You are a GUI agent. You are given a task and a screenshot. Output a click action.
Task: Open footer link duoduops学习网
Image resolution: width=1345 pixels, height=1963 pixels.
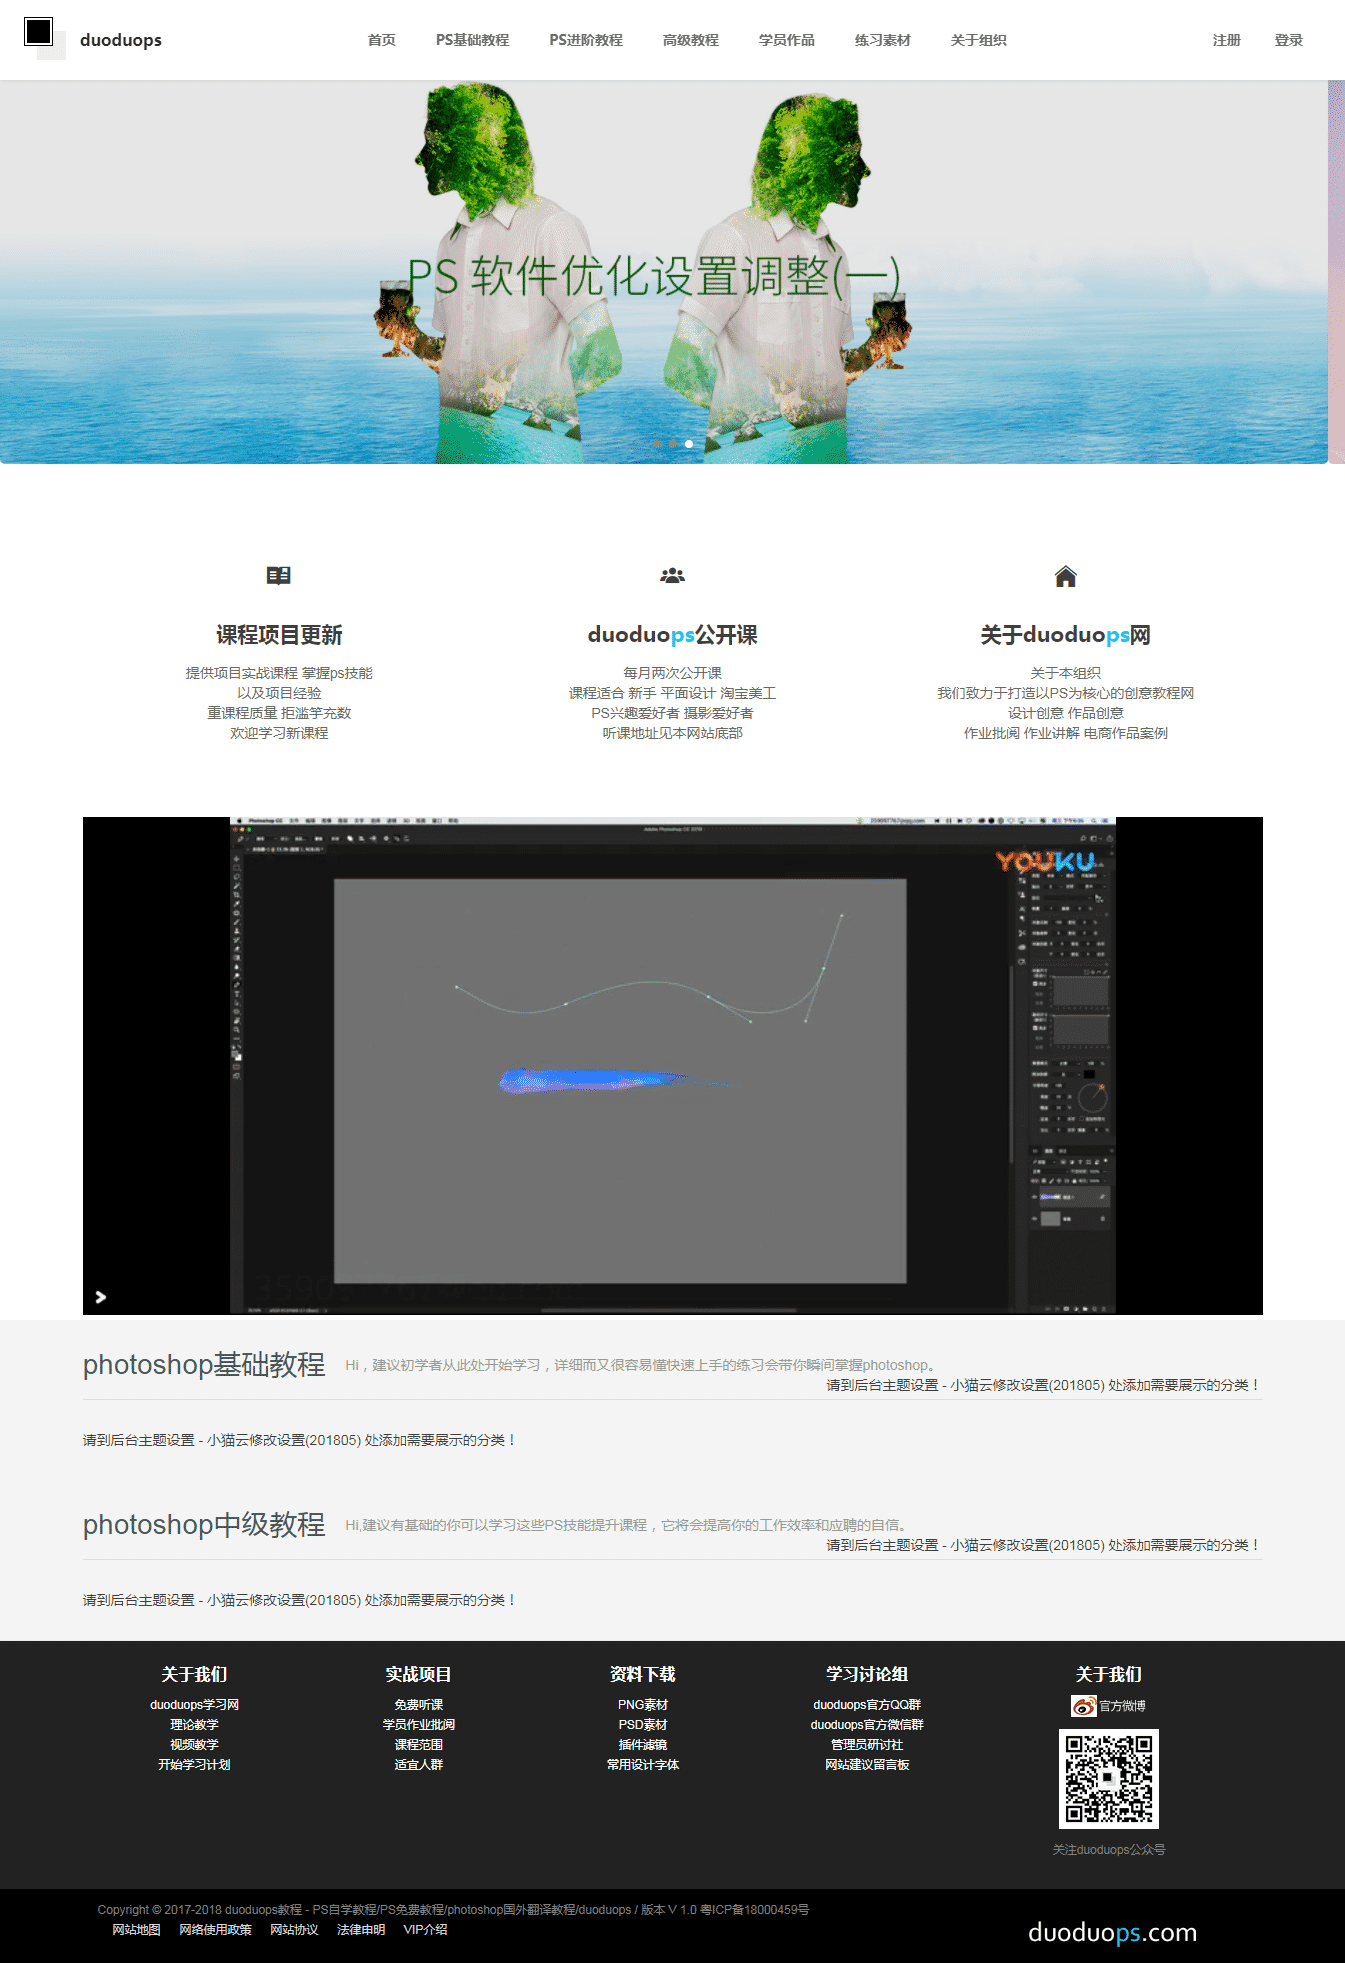195,1705
